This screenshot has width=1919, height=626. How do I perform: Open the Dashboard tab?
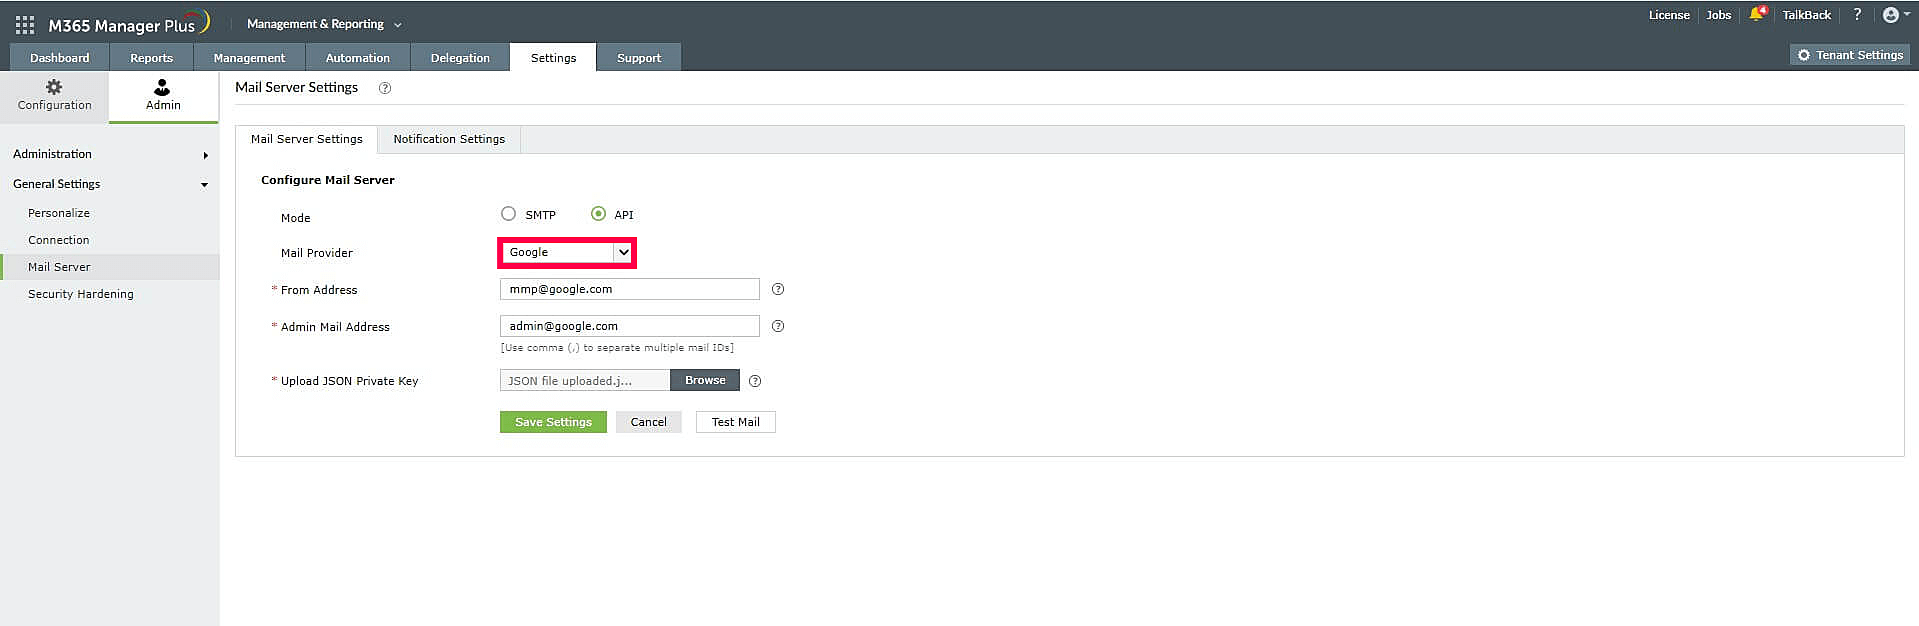coord(59,57)
